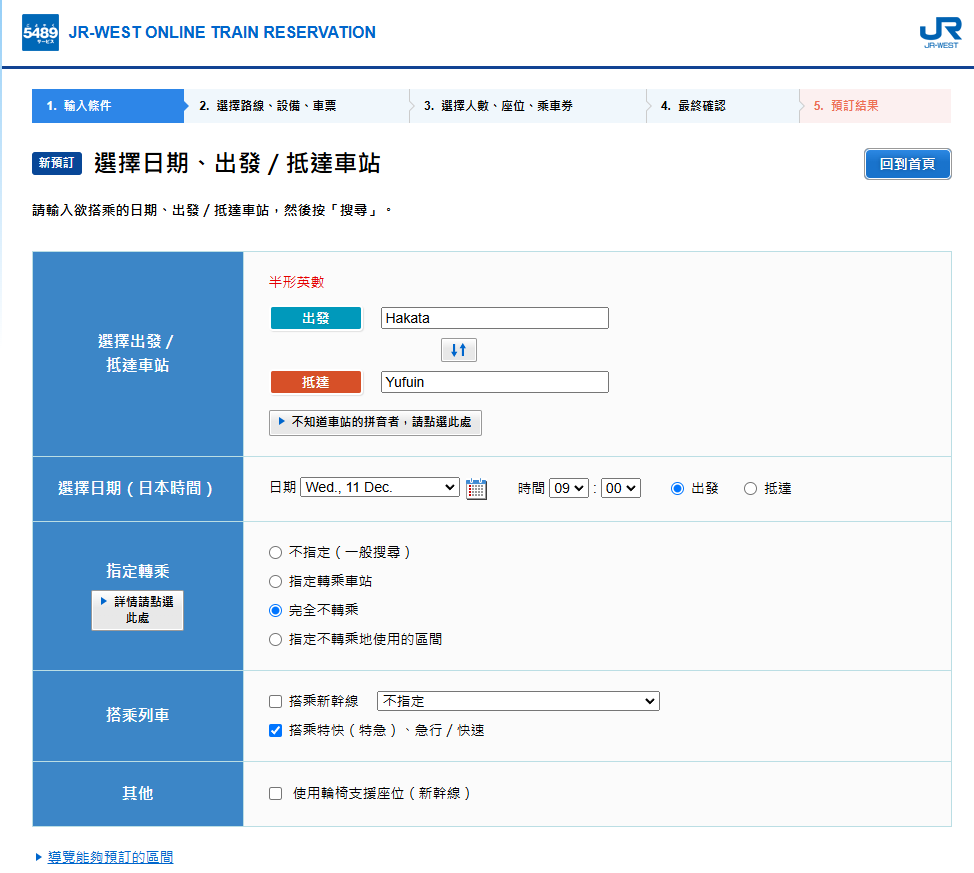The image size is (974, 873).
Task: Enable 使用輪椅支援座位 checkbox
Action: point(276,794)
